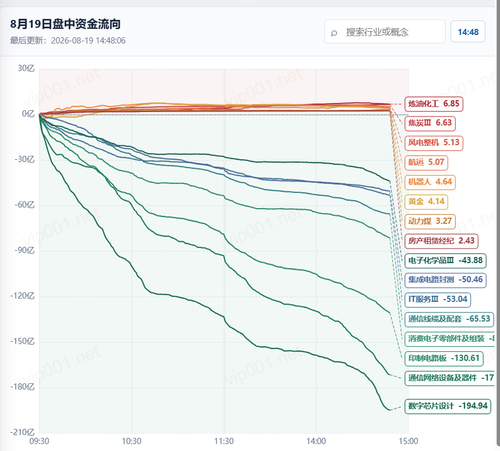This screenshot has width=500, height=451.
Task: Click the -90亿 y-axis label
Action: 24,250
